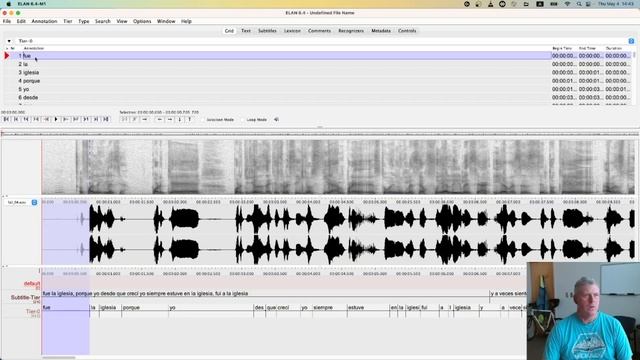
Task: Click the default tier label in timeline
Action: [31, 284]
